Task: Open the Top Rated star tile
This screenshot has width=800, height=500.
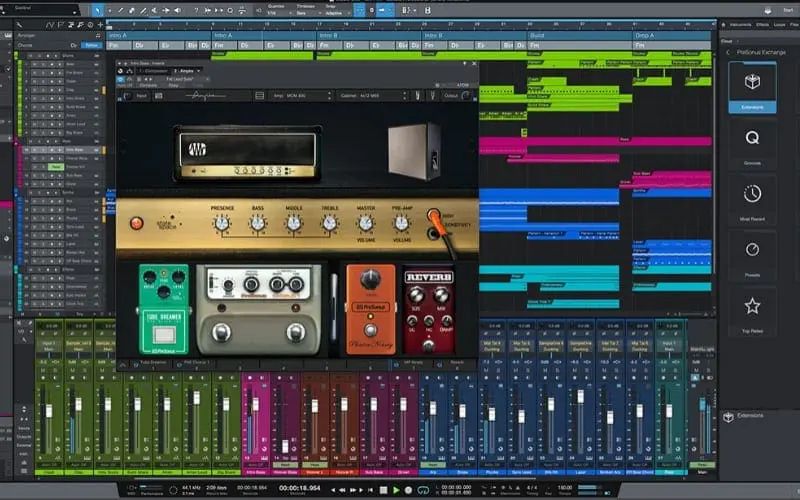Action: pos(752,312)
